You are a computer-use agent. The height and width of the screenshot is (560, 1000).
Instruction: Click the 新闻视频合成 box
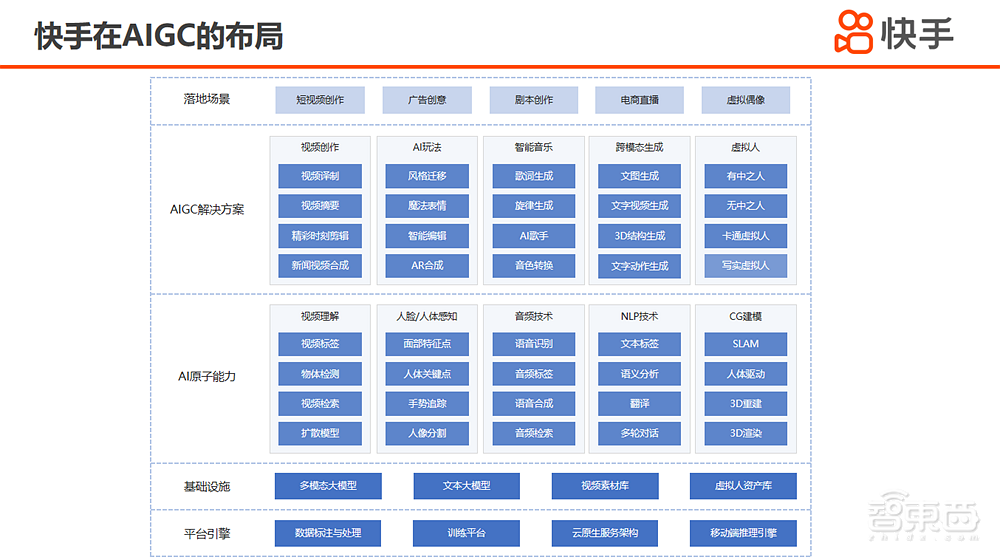[x=320, y=266]
